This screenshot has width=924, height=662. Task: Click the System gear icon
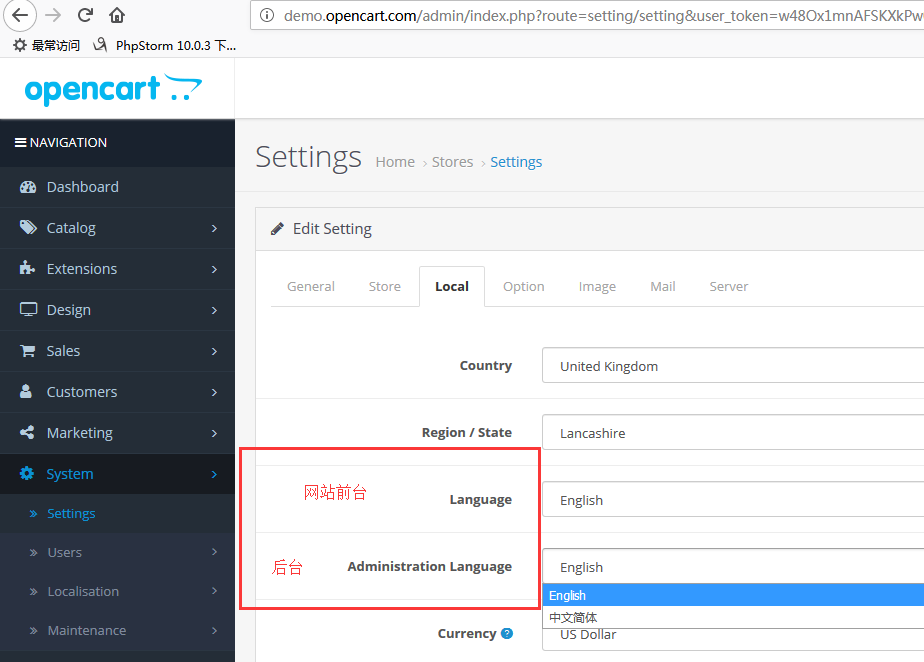27,473
